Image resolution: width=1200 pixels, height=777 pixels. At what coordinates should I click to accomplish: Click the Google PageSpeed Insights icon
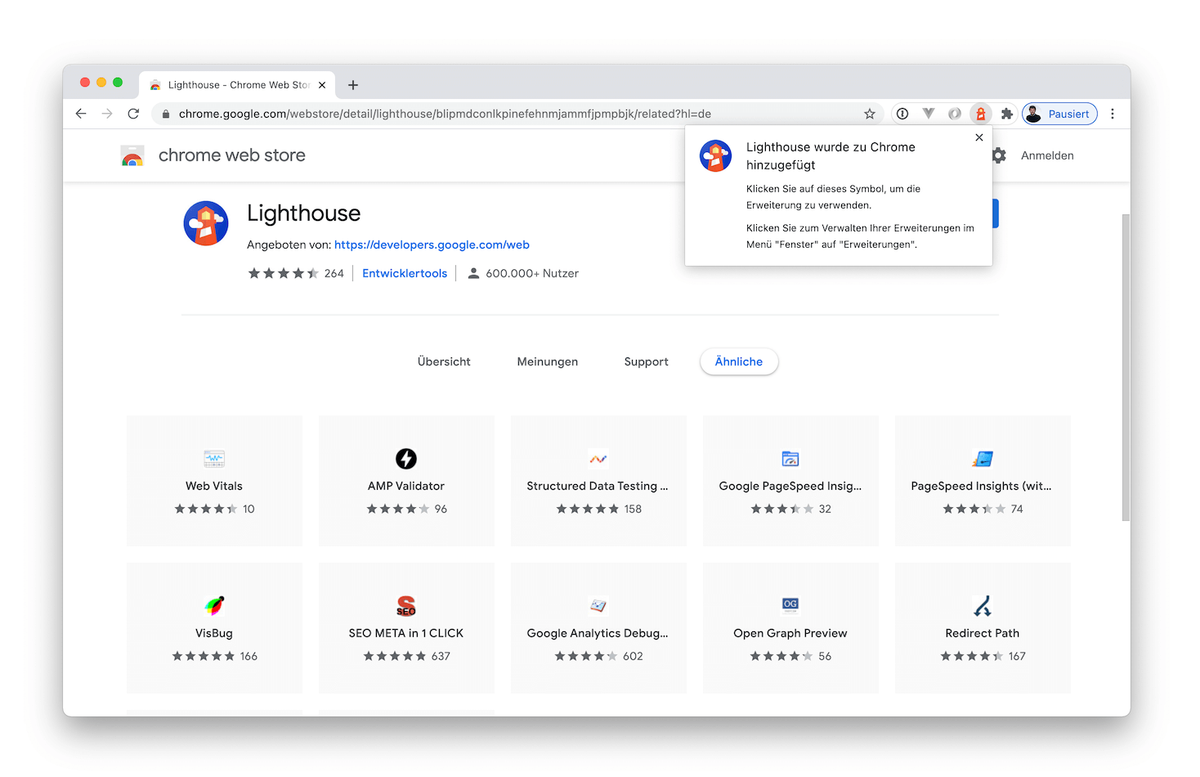click(790, 459)
